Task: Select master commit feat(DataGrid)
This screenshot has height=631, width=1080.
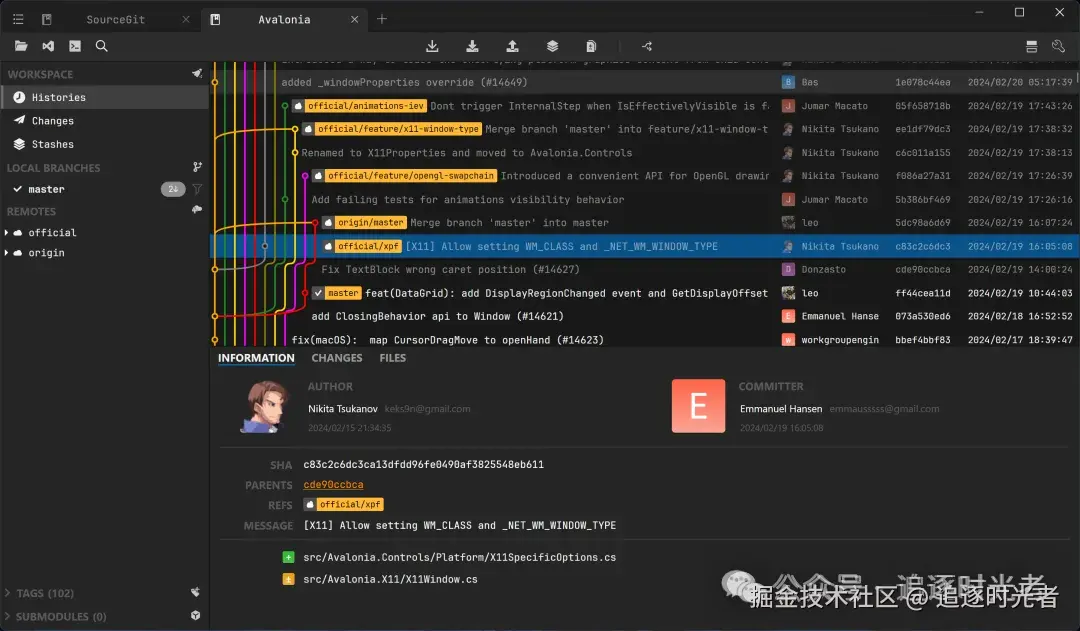Action: click(644, 293)
